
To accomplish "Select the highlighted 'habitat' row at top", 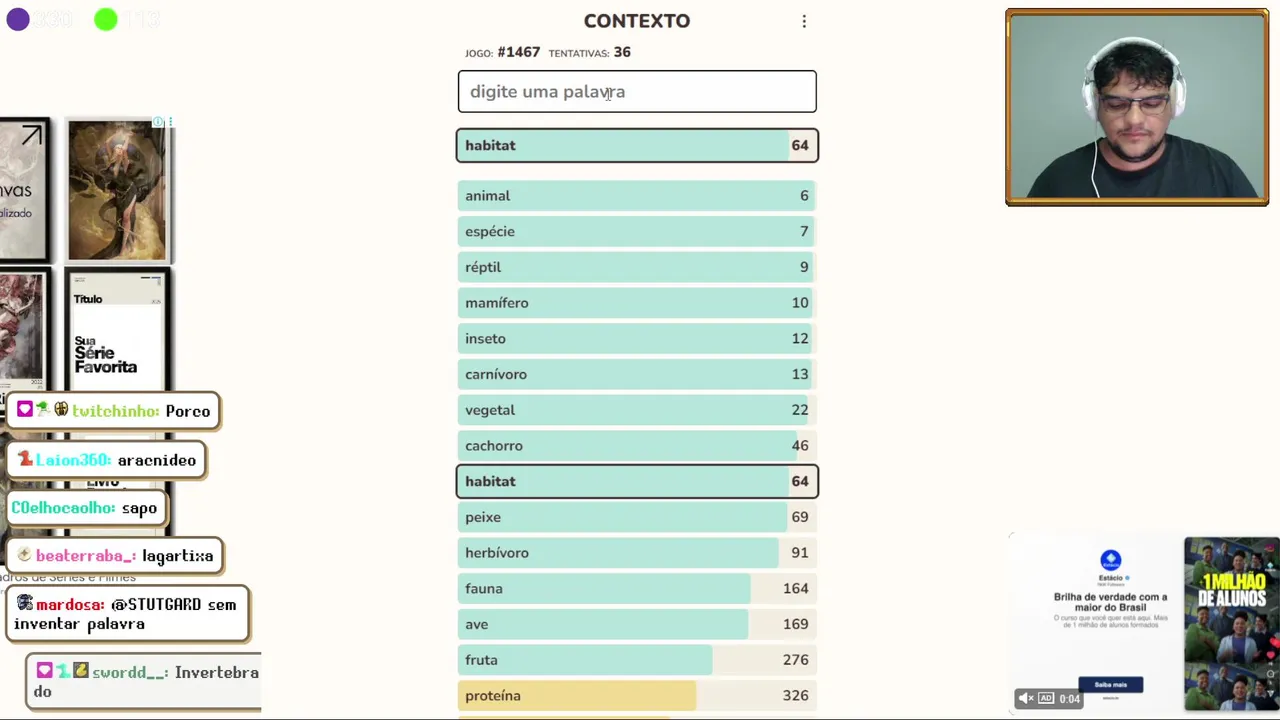I will (637, 146).
